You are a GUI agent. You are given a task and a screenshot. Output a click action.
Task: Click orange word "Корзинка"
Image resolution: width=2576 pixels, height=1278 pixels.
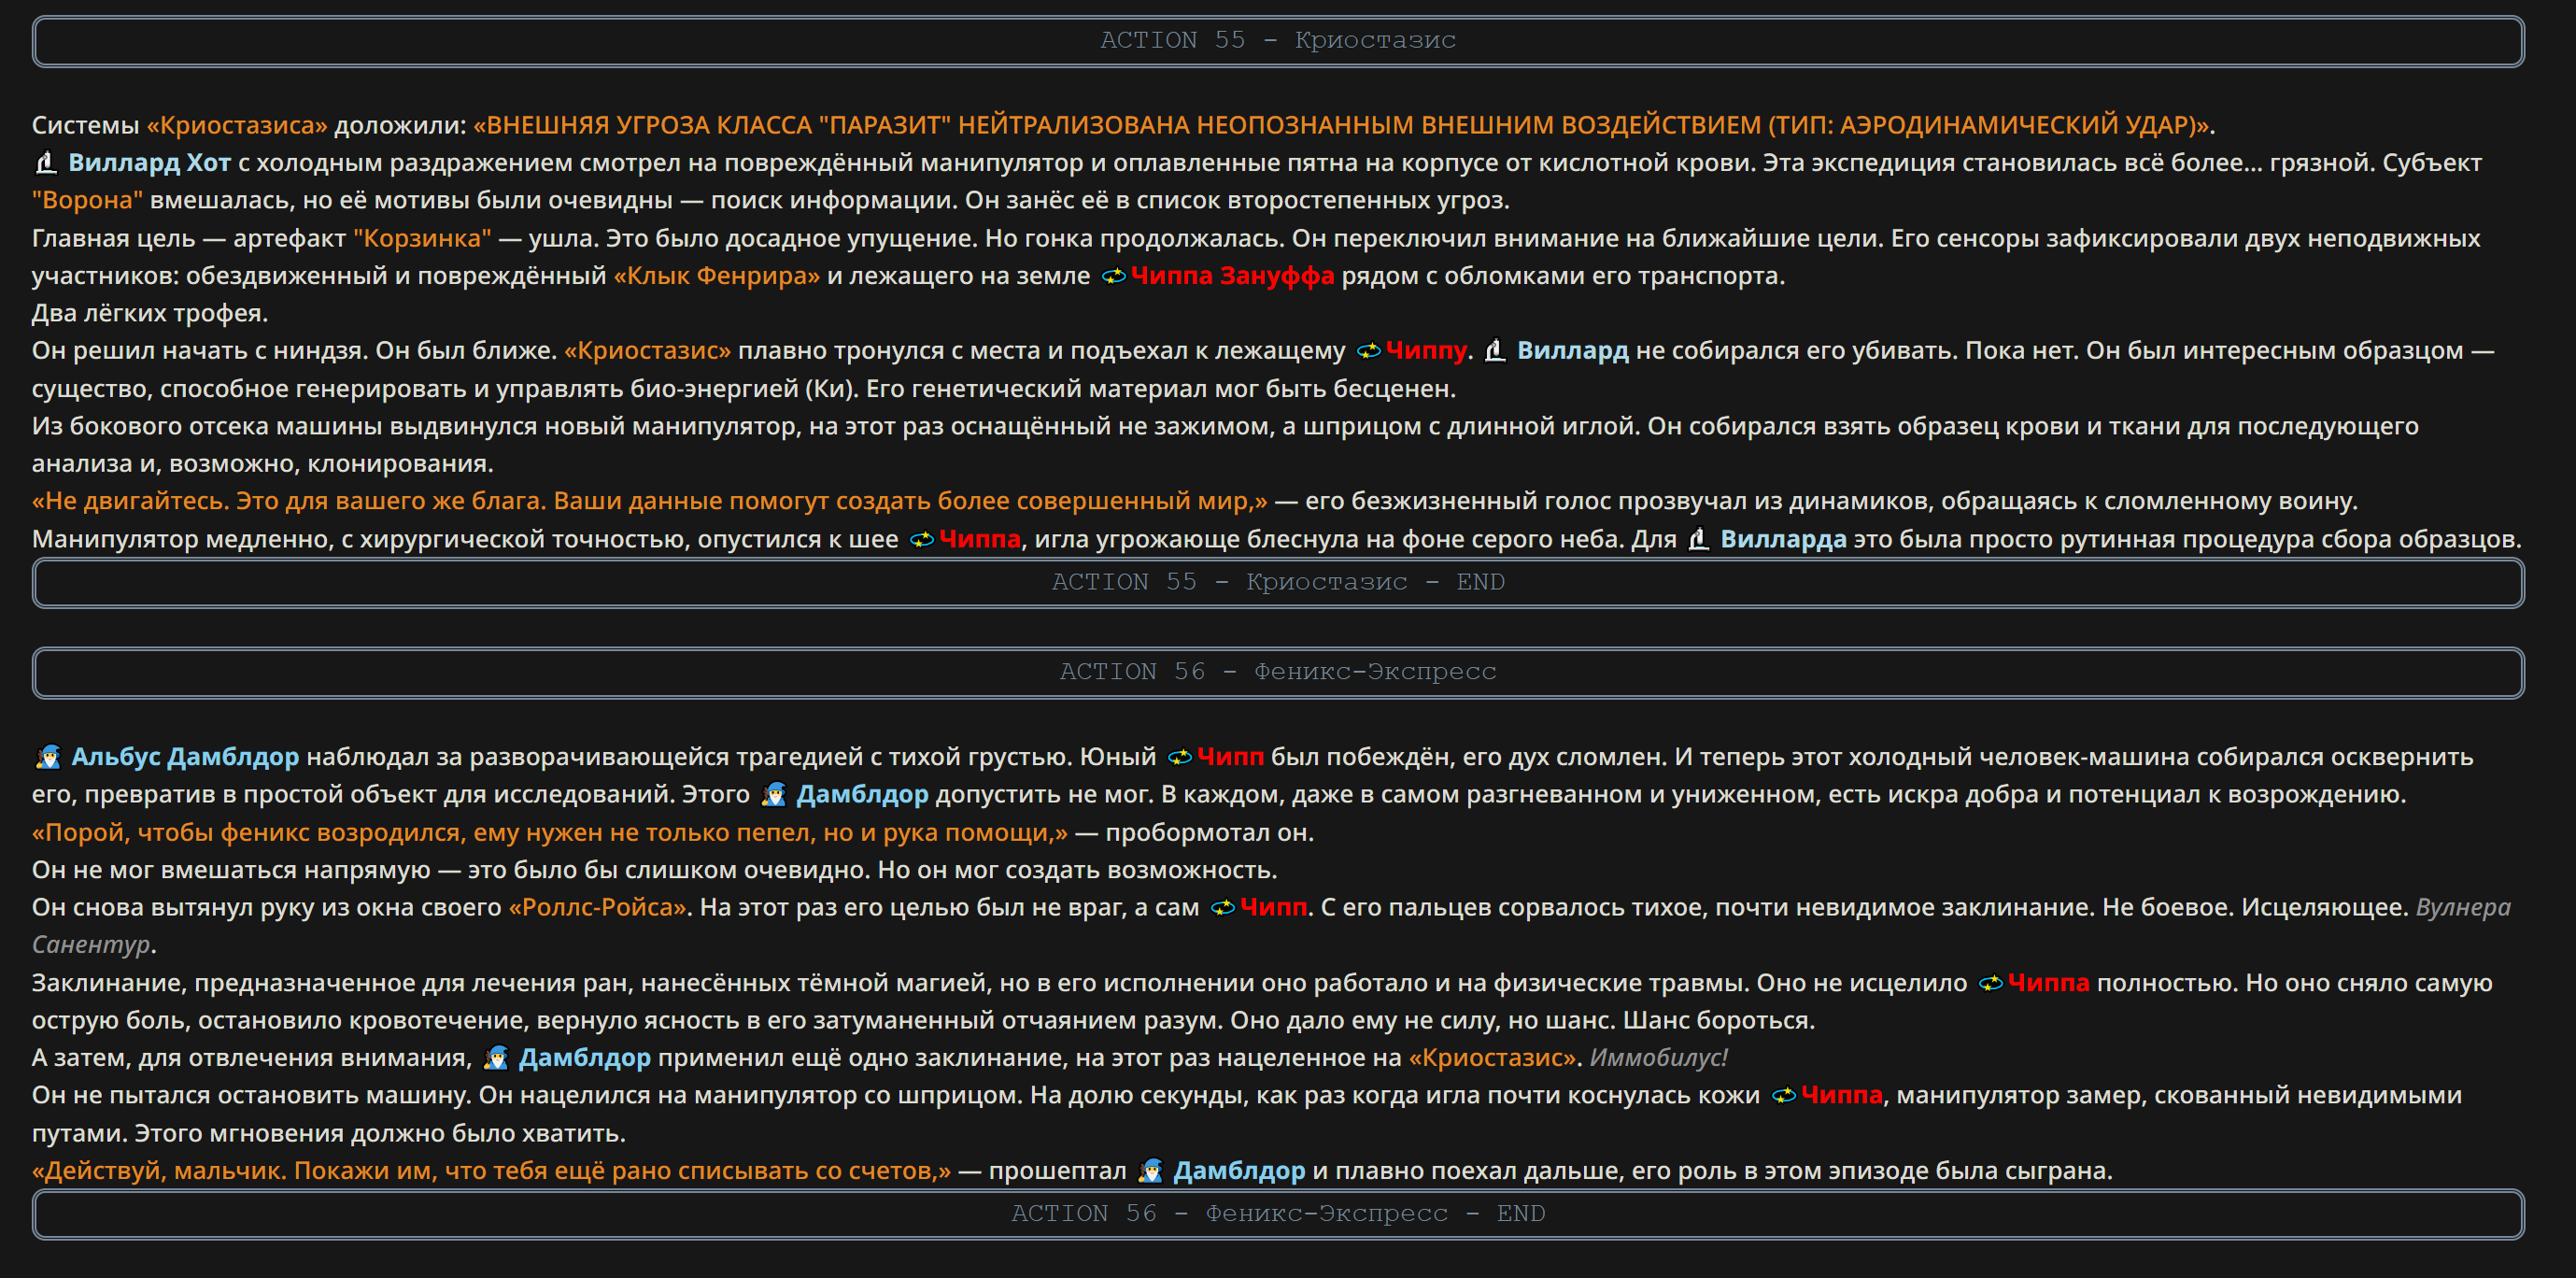pyautogui.click(x=422, y=238)
